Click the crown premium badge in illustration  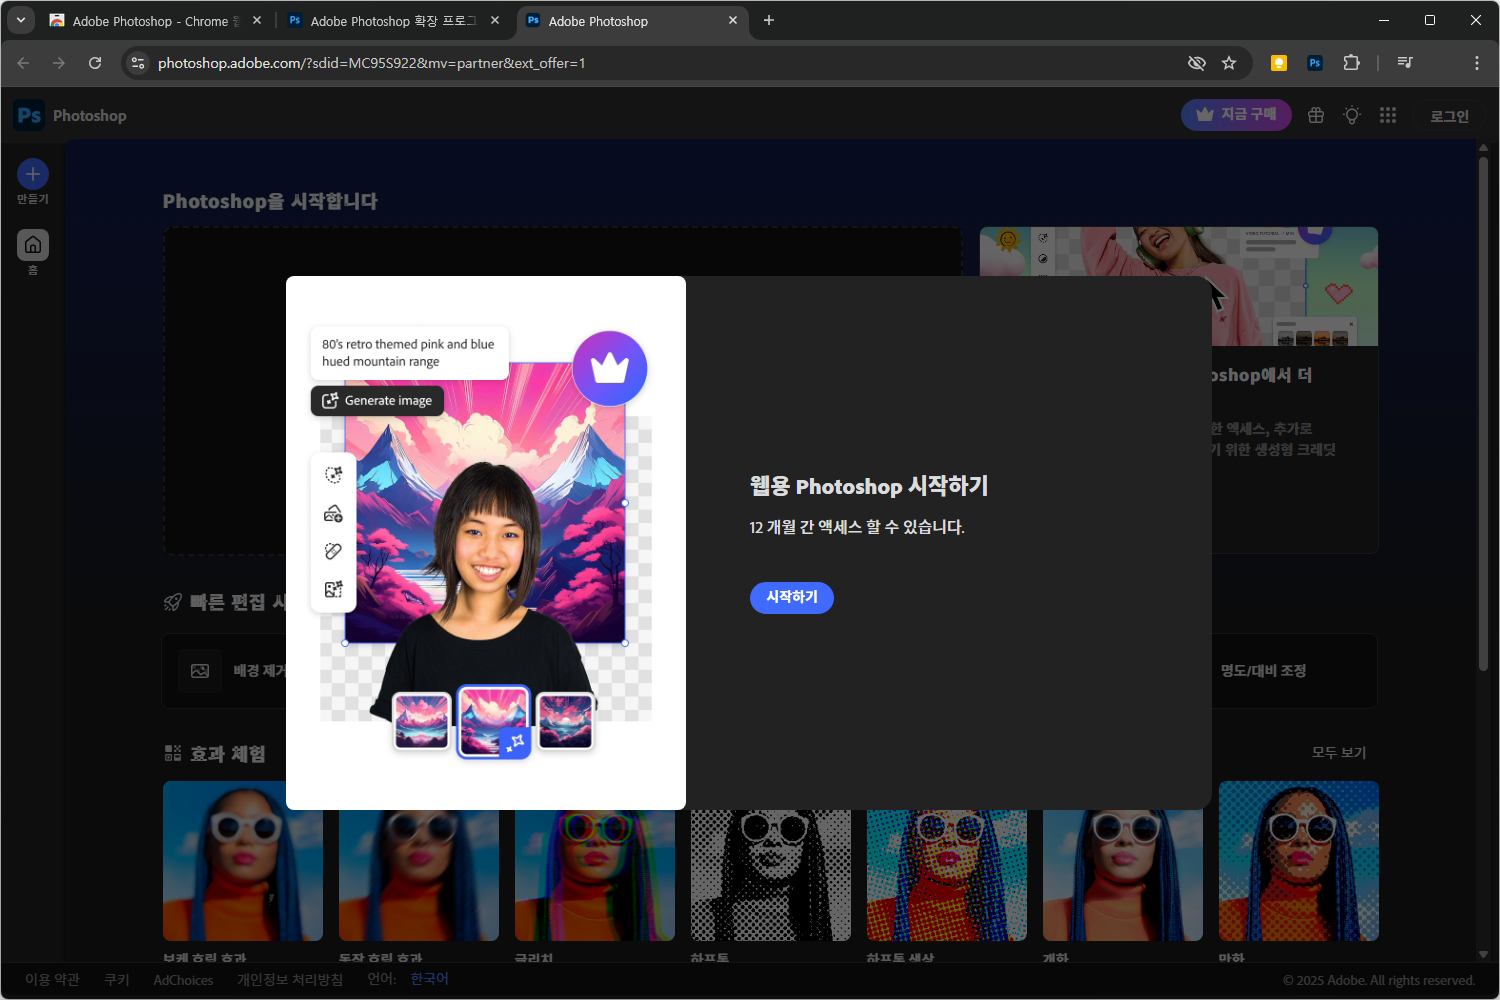tap(610, 368)
